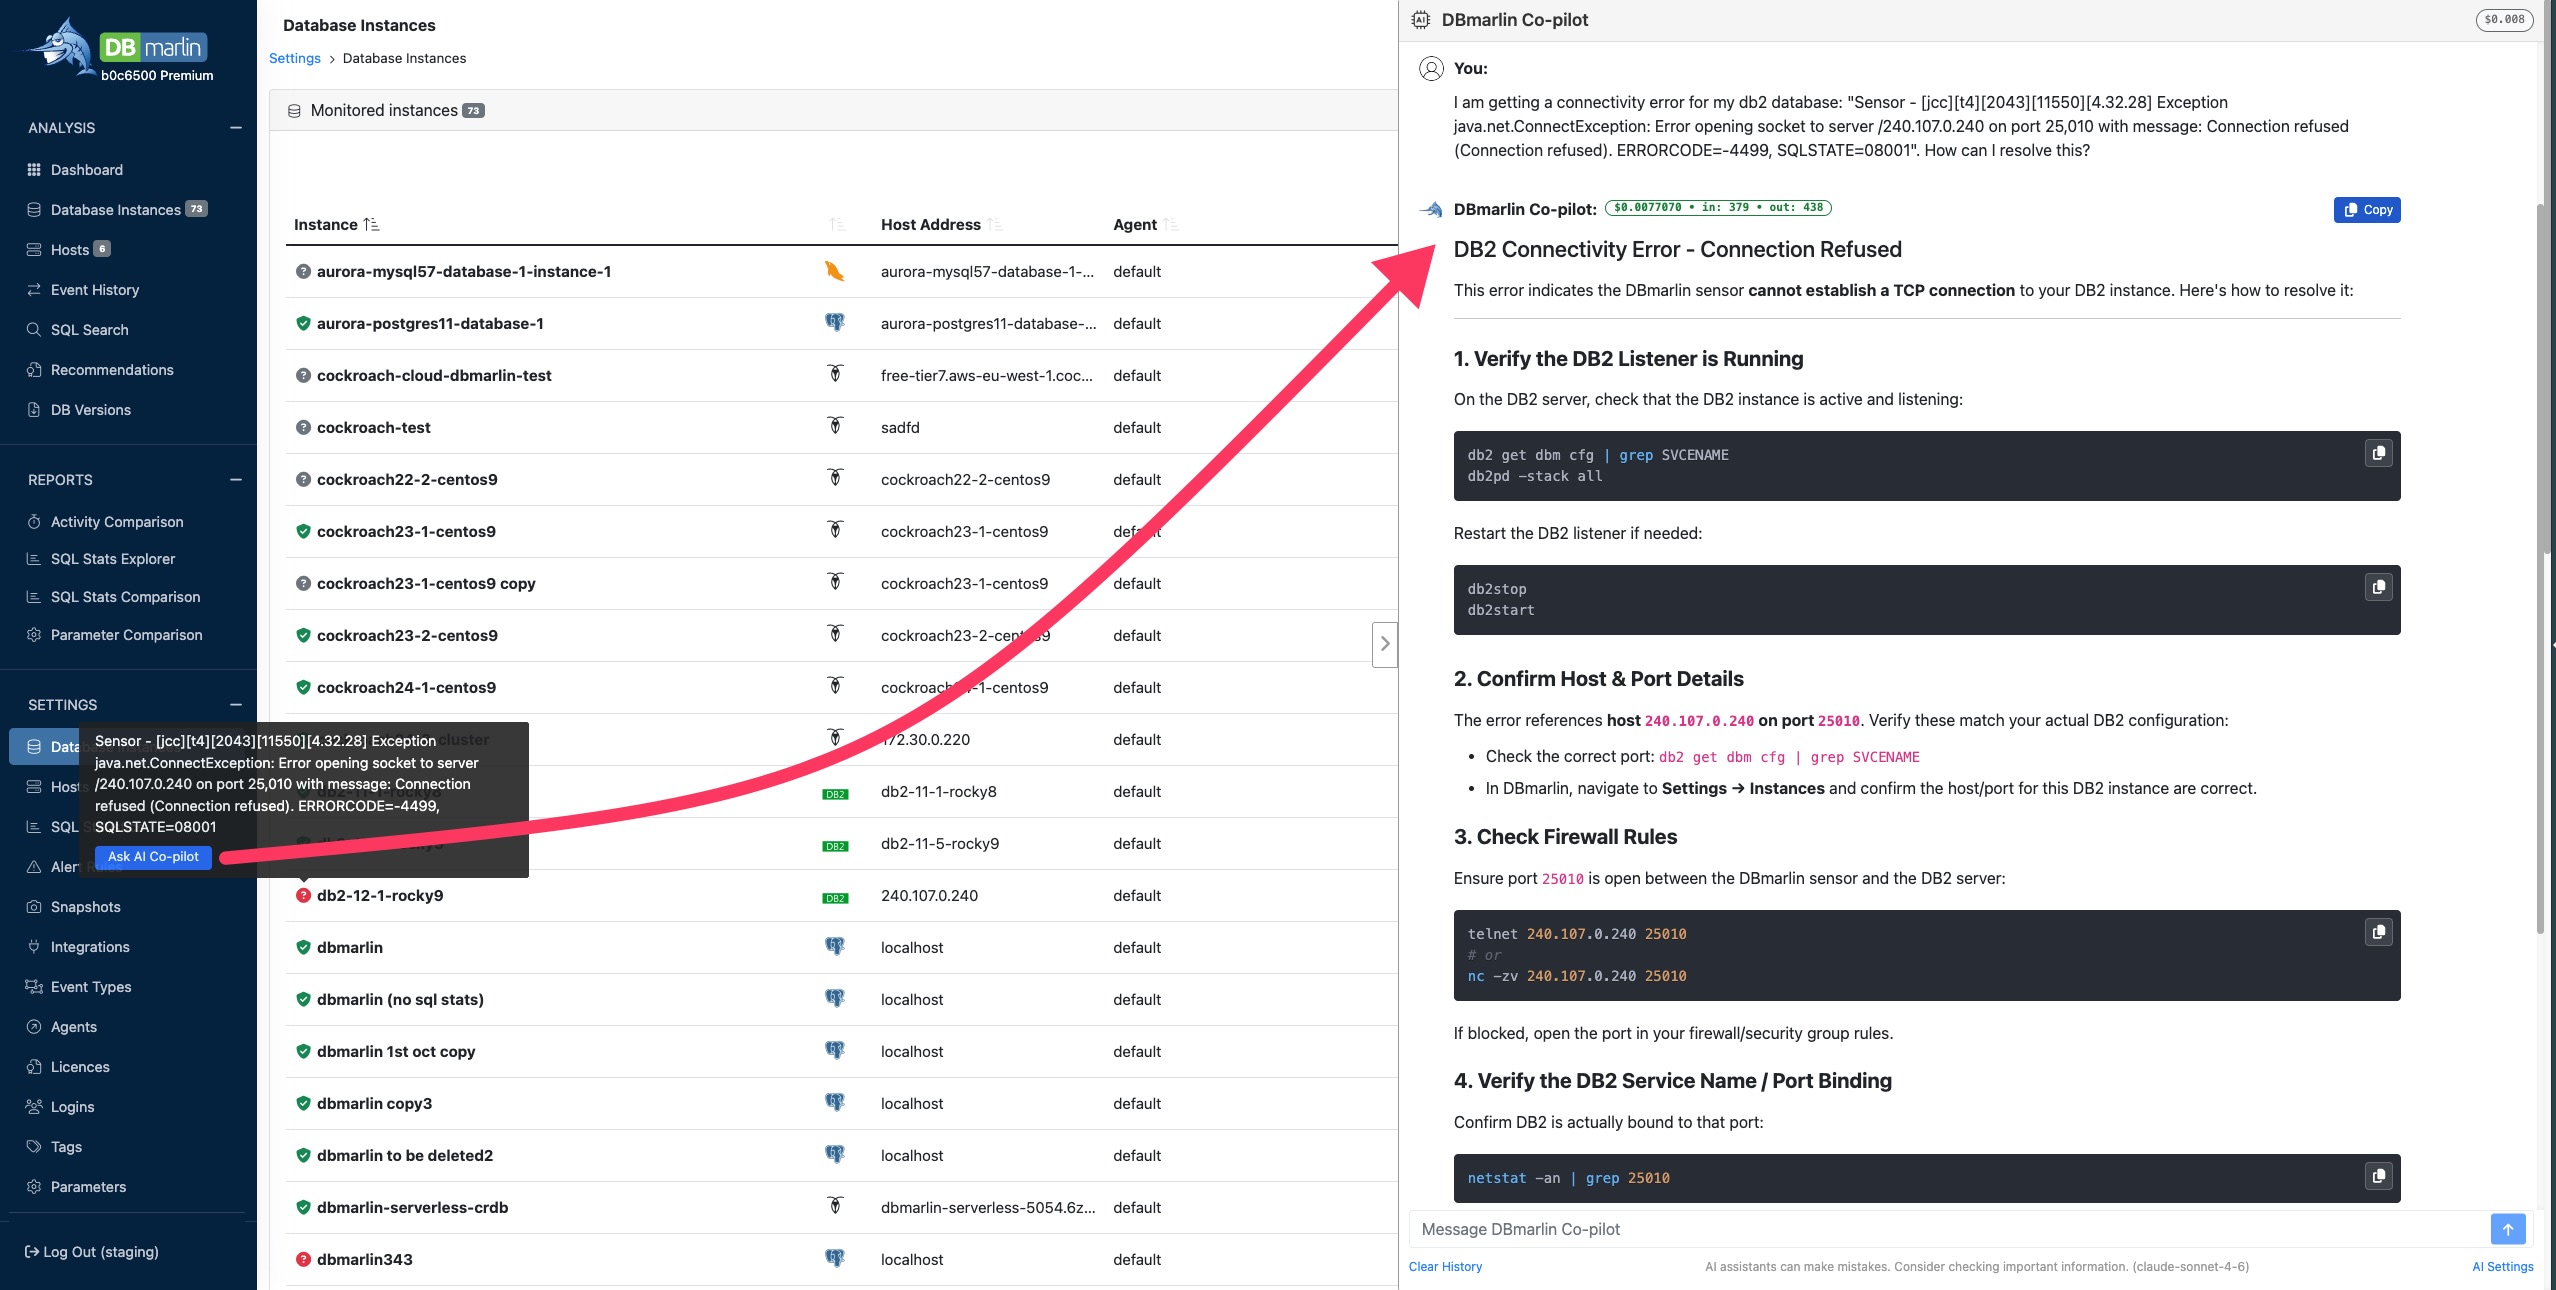Click host address 240.107.0.240 cell
The width and height of the screenshot is (2556, 1290).
point(929,895)
